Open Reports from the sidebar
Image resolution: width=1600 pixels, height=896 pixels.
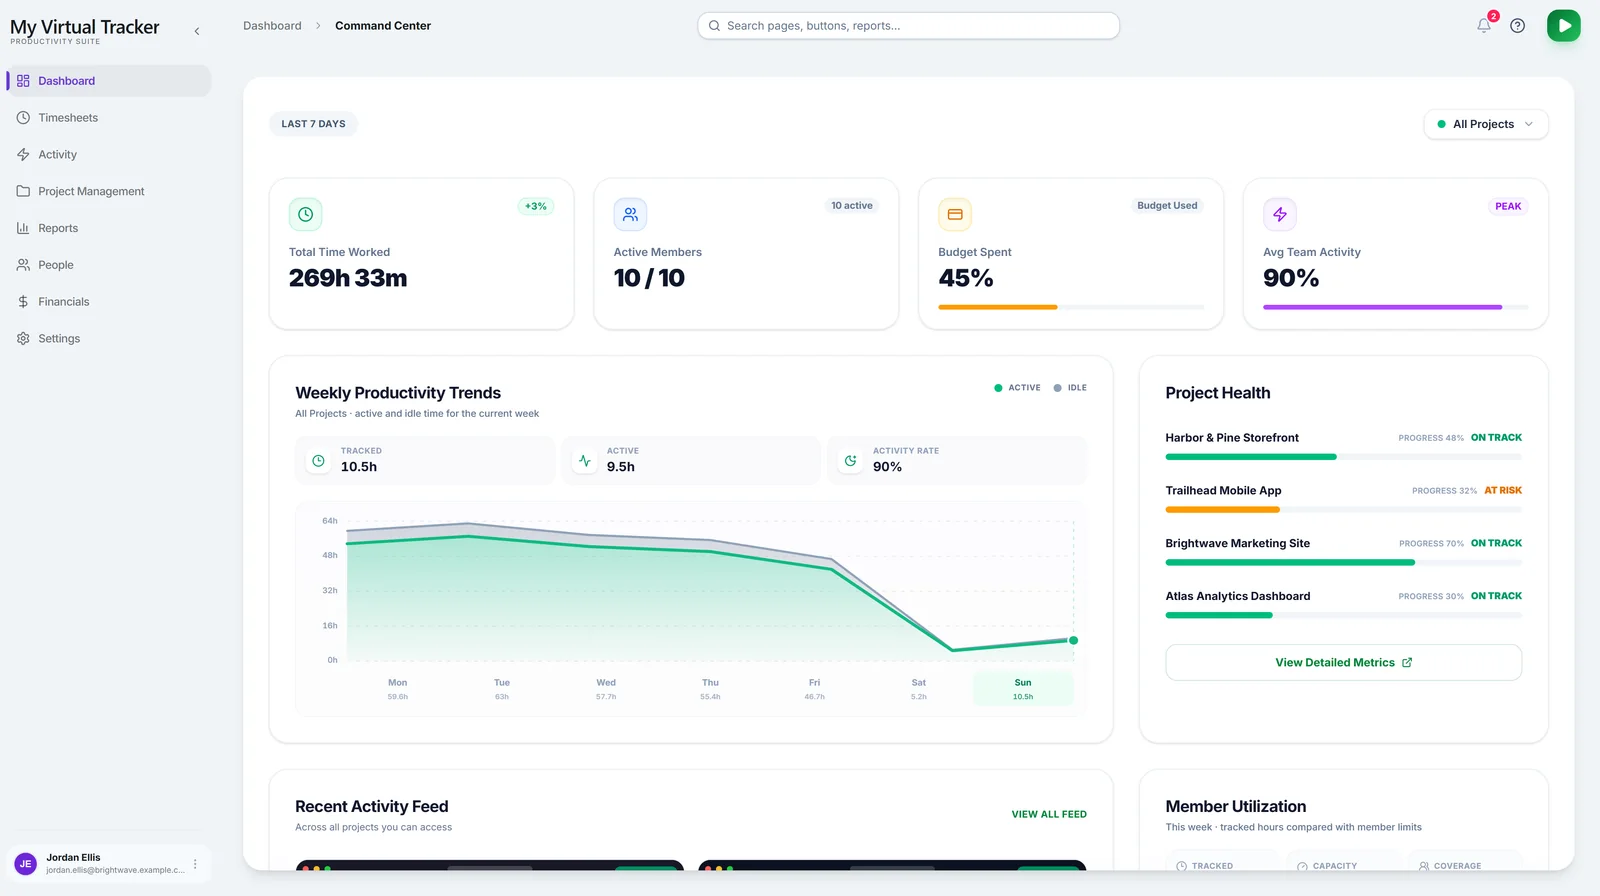109,228
